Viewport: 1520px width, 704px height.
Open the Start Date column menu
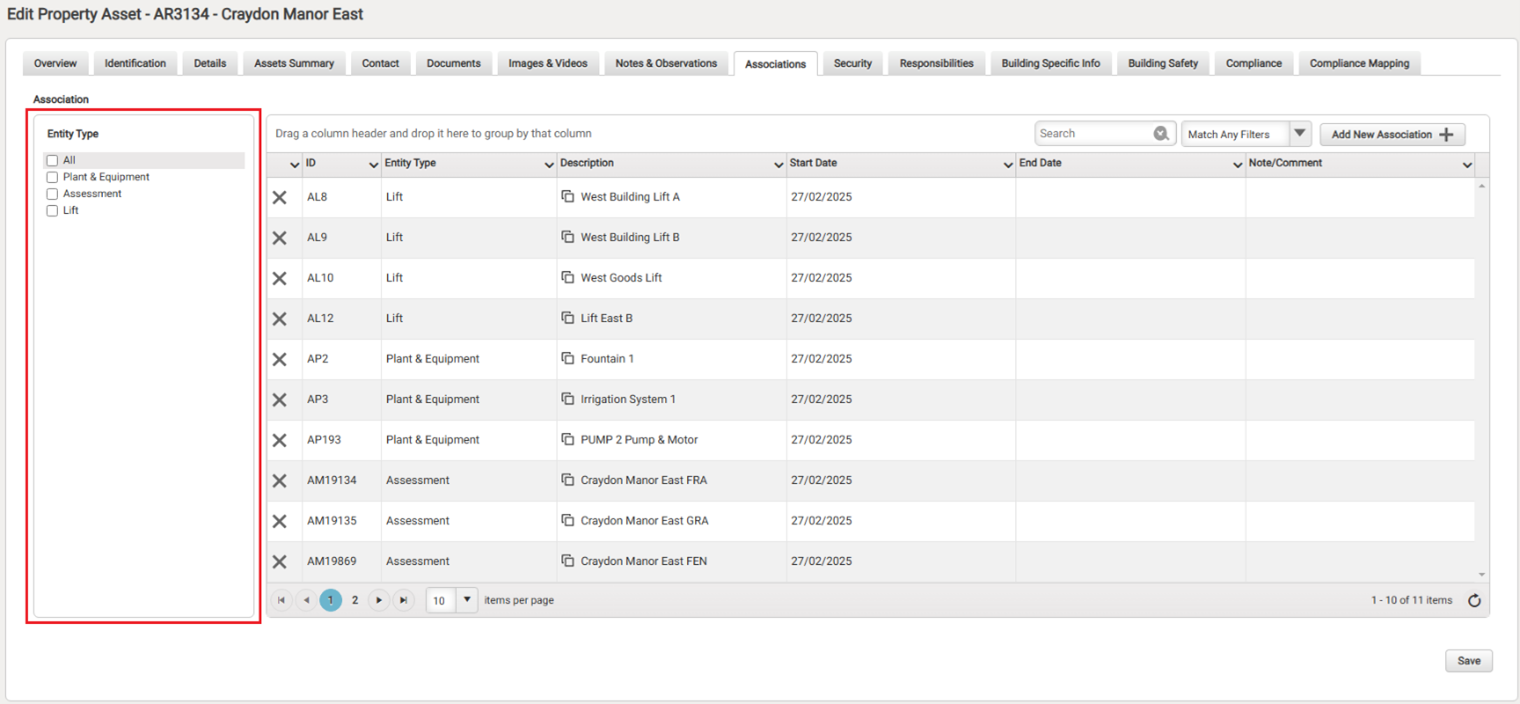tap(1008, 165)
